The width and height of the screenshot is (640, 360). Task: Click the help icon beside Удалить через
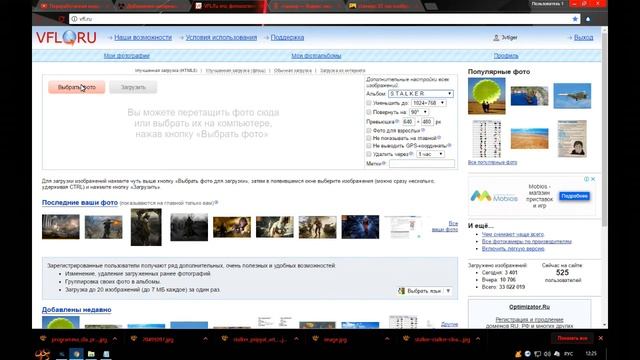411,154
